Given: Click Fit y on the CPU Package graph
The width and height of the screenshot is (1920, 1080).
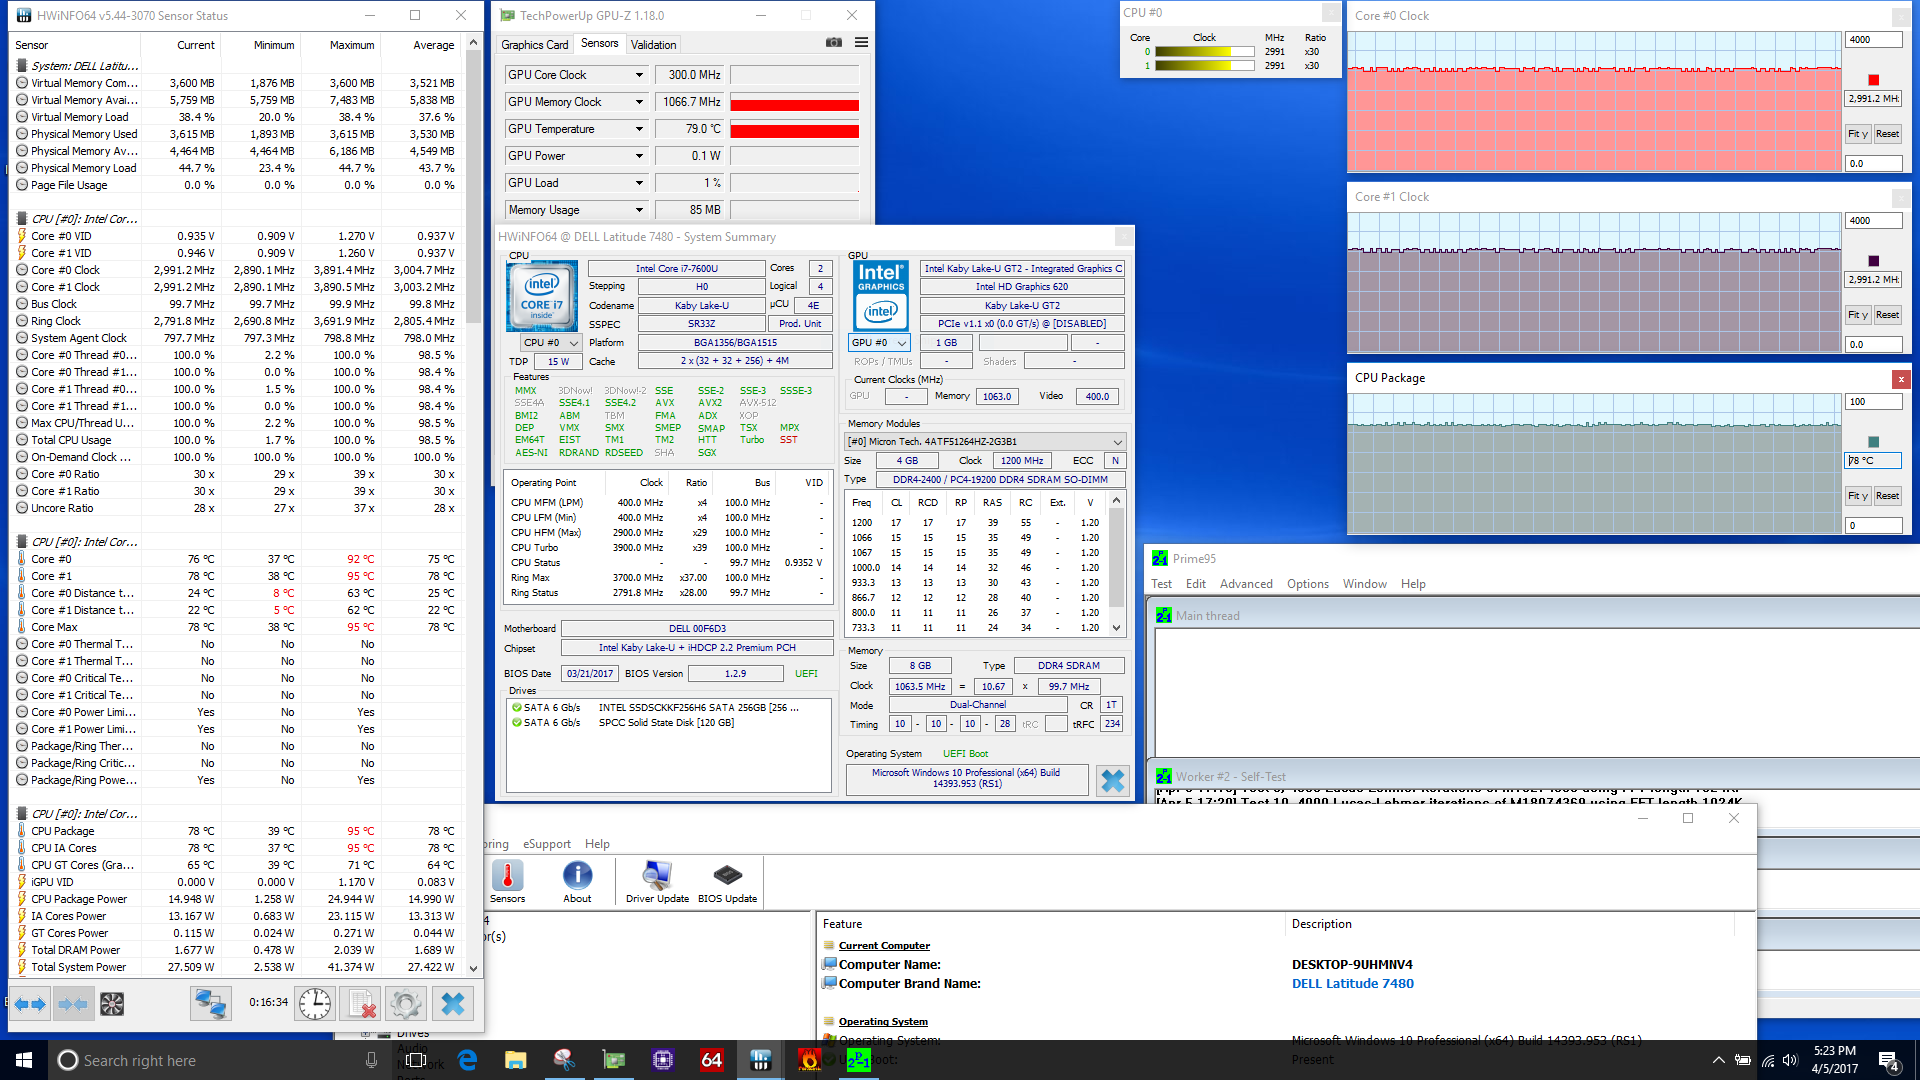Looking at the screenshot, I should [x=1857, y=496].
